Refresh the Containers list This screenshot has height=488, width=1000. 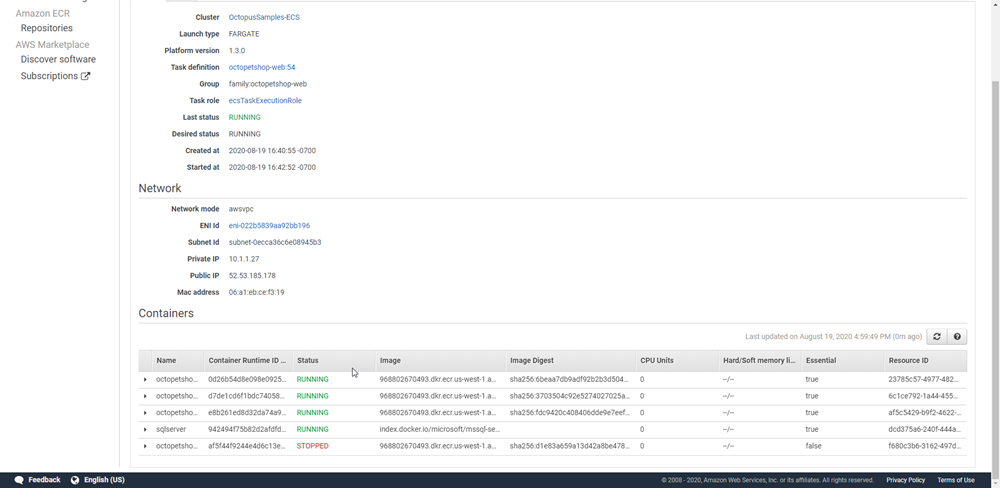[936, 337]
